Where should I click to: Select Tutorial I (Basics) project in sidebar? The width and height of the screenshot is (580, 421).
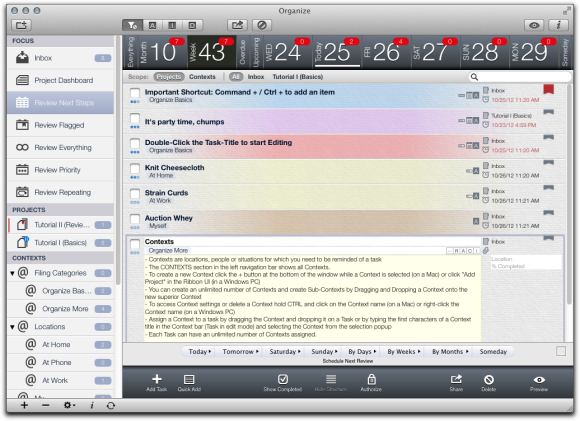[61, 243]
